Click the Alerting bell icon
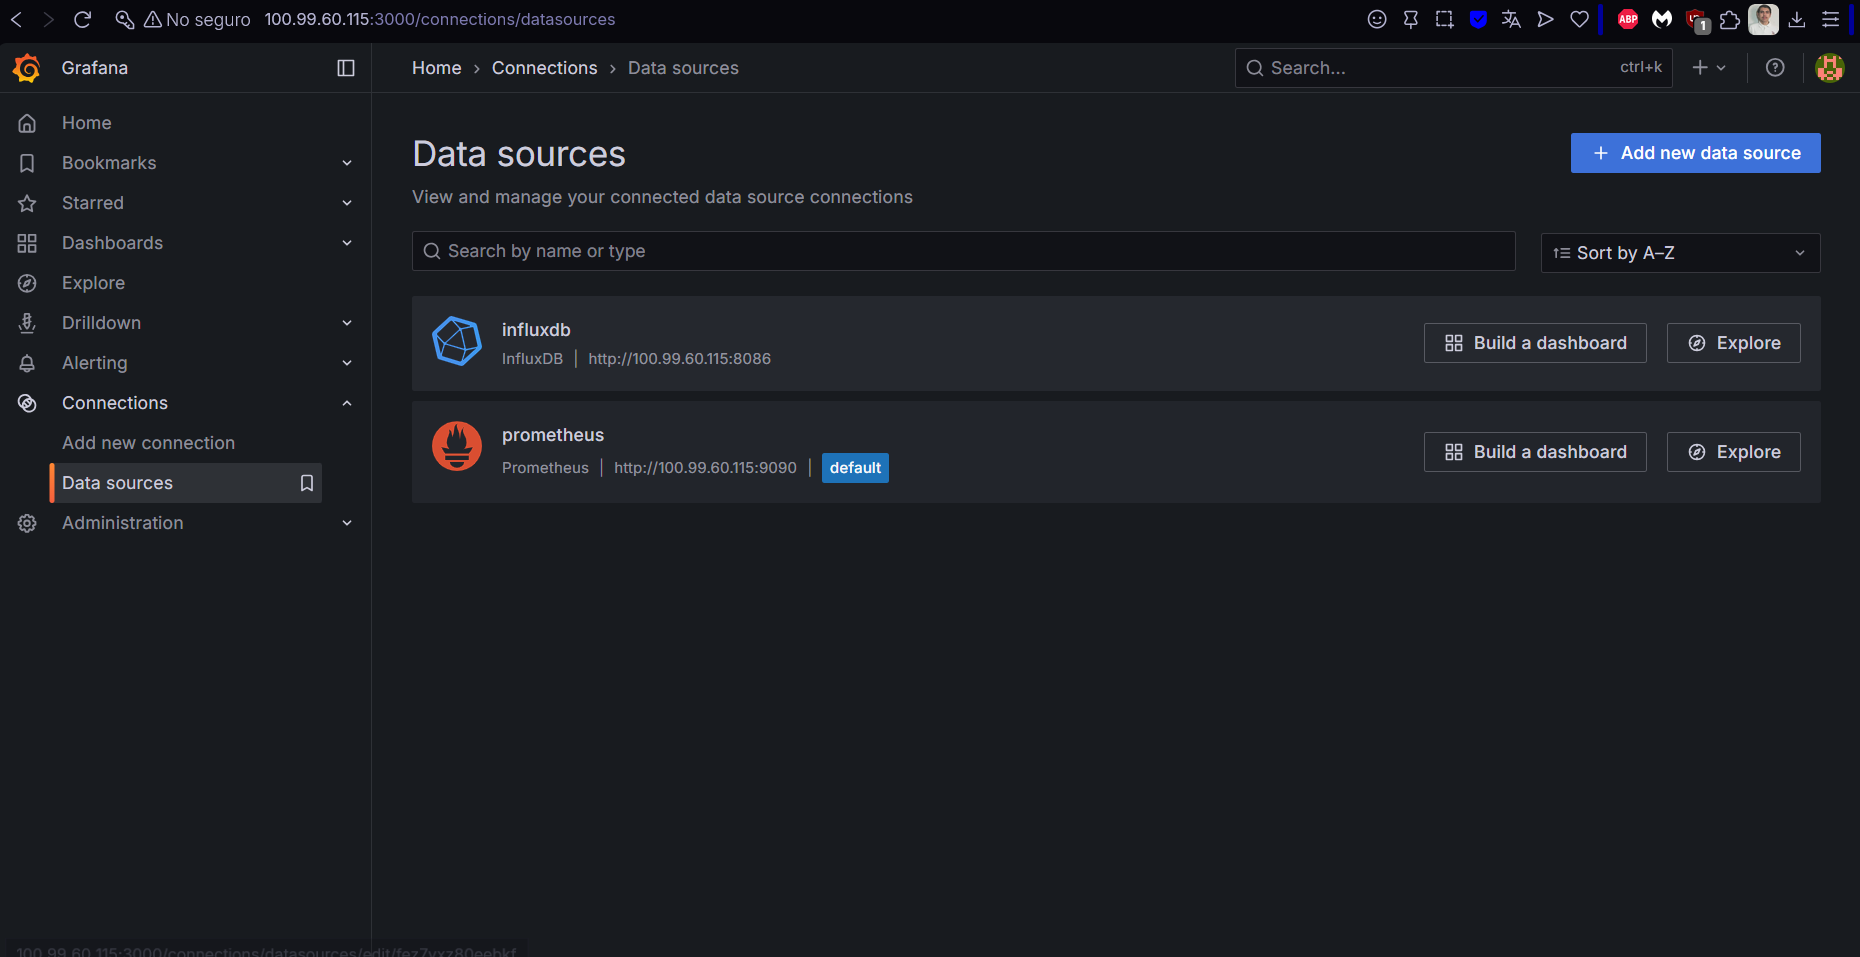 tap(27, 363)
